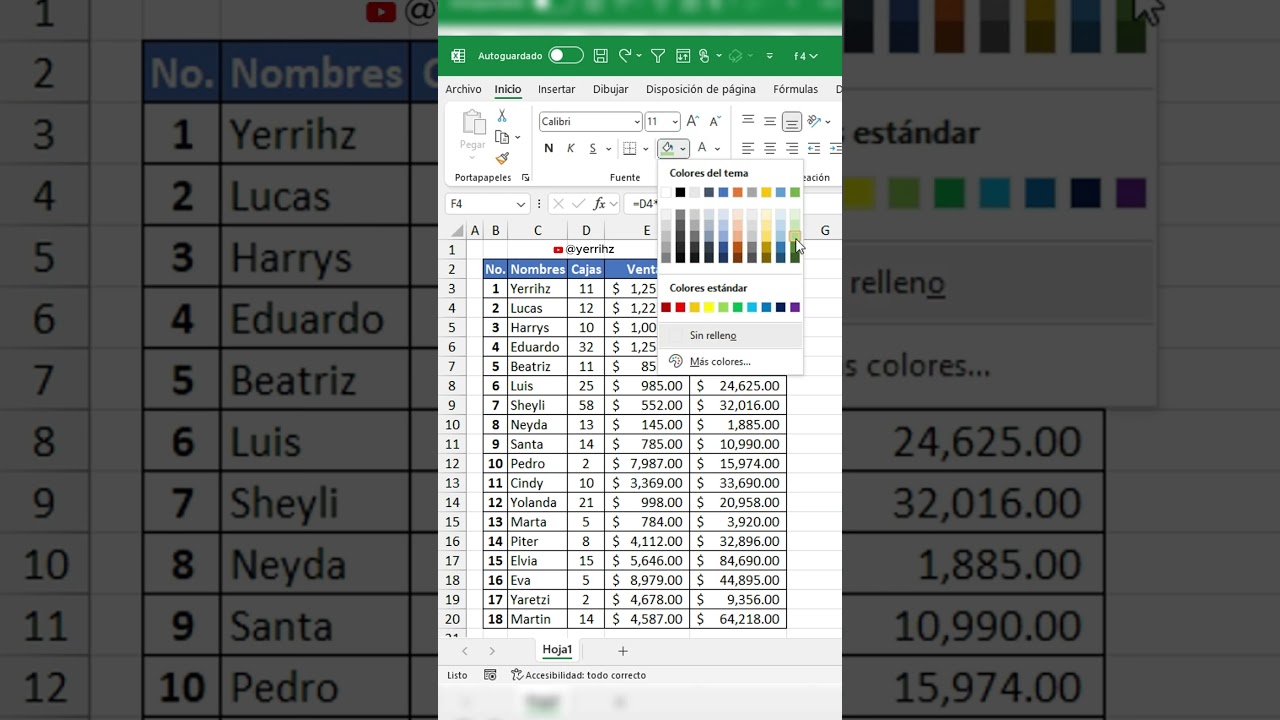
Task: Apply bold with the N button
Action: [x=548, y=149]
